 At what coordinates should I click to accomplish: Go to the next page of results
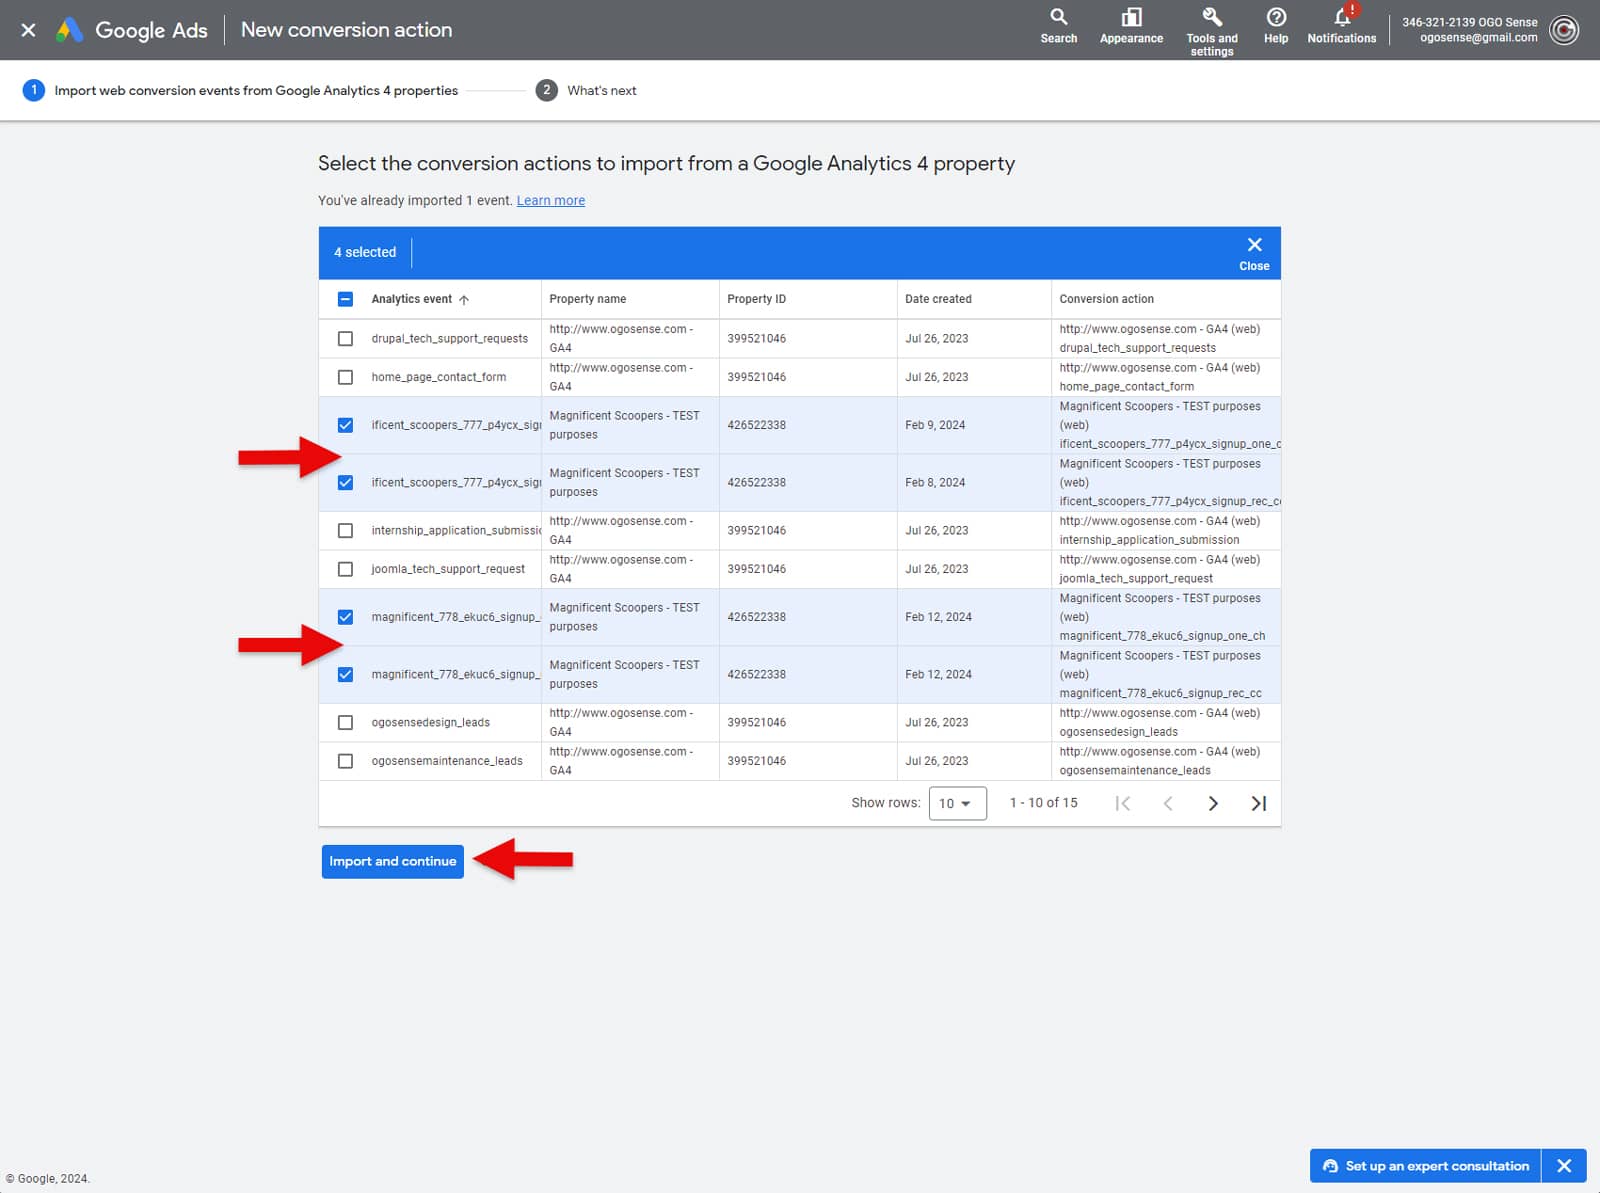(x=1212, y=802)
